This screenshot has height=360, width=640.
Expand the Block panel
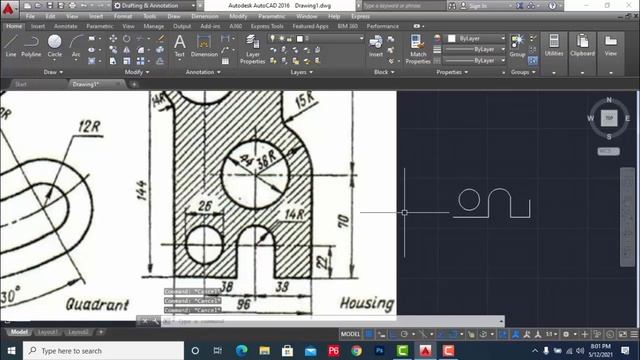coord(384,72)
